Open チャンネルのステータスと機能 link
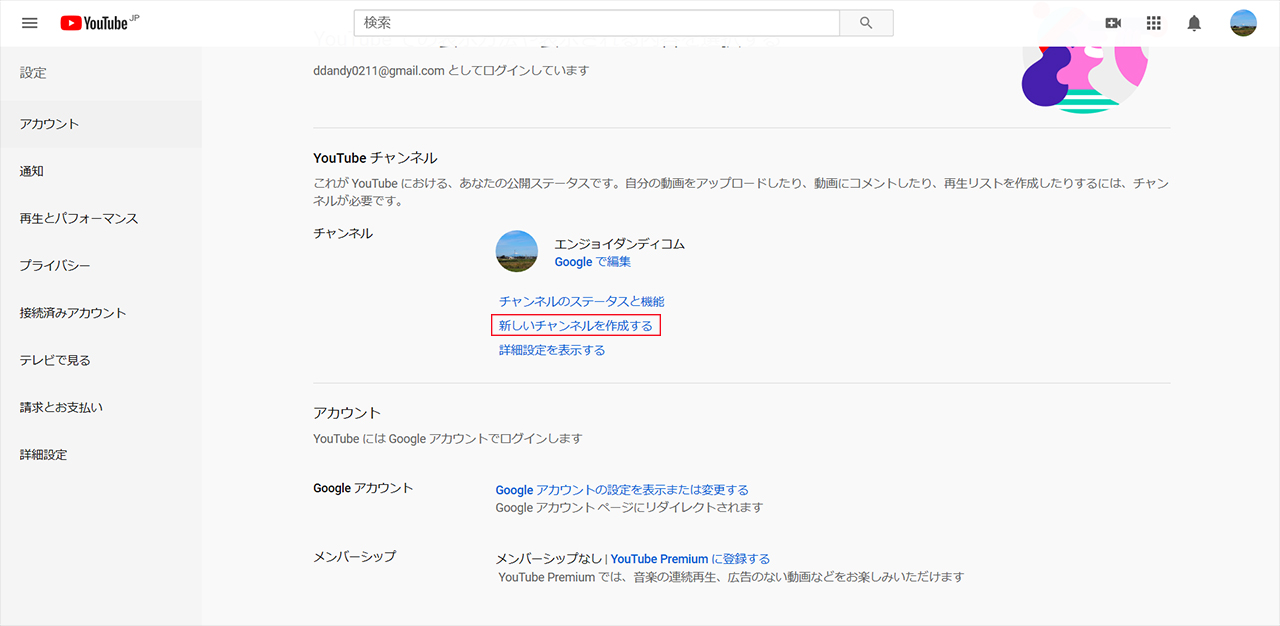The image size is (1280, 626). pyautogui.click(x=582, y=301)
